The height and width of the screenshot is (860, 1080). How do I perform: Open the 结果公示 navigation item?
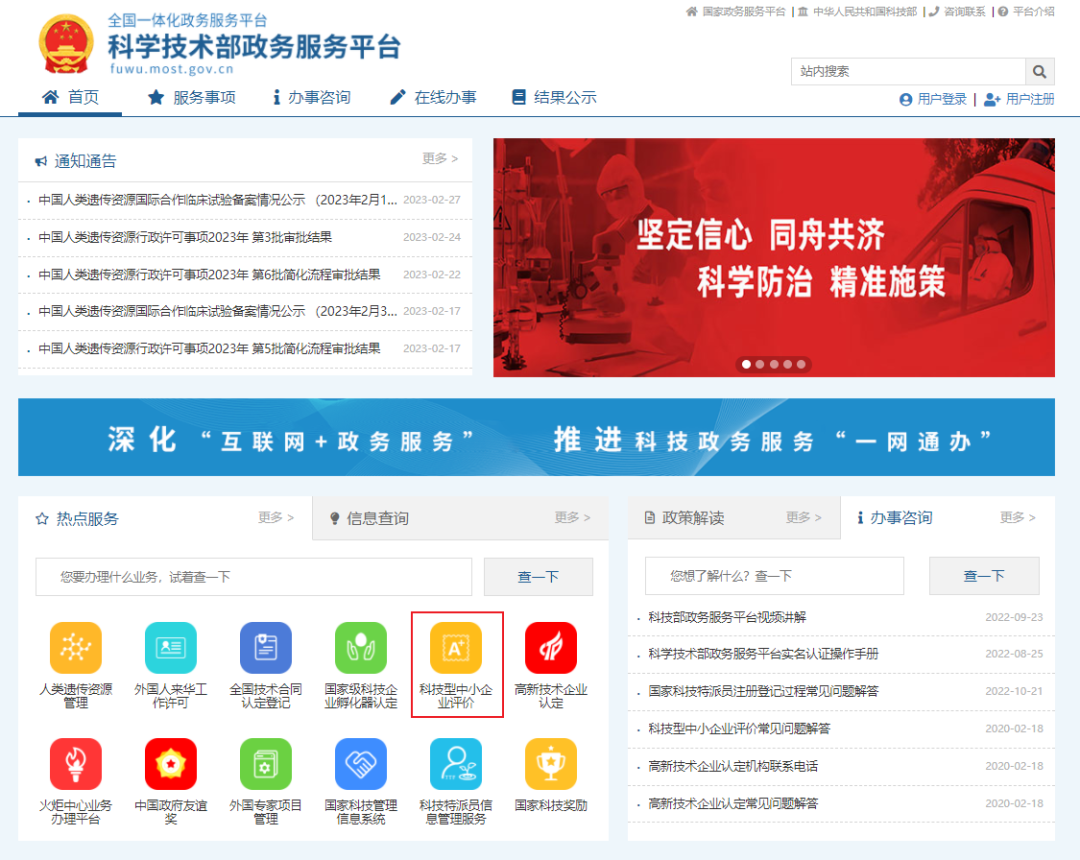pos(554,98)
